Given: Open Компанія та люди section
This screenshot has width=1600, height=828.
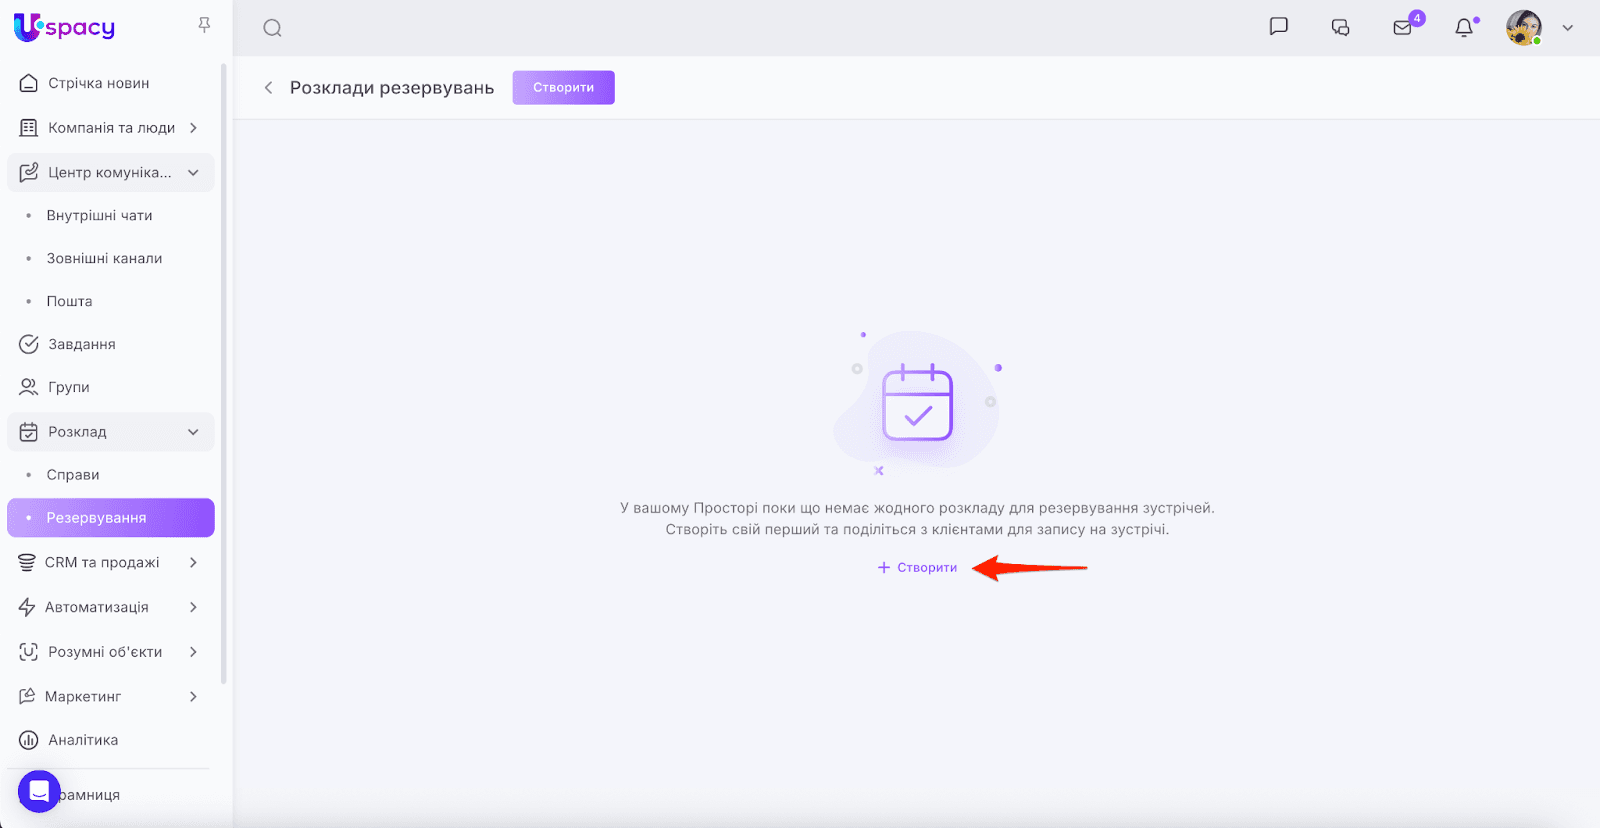Looking at the screenshot, I should pyautogui.click(x=111, y=128).
